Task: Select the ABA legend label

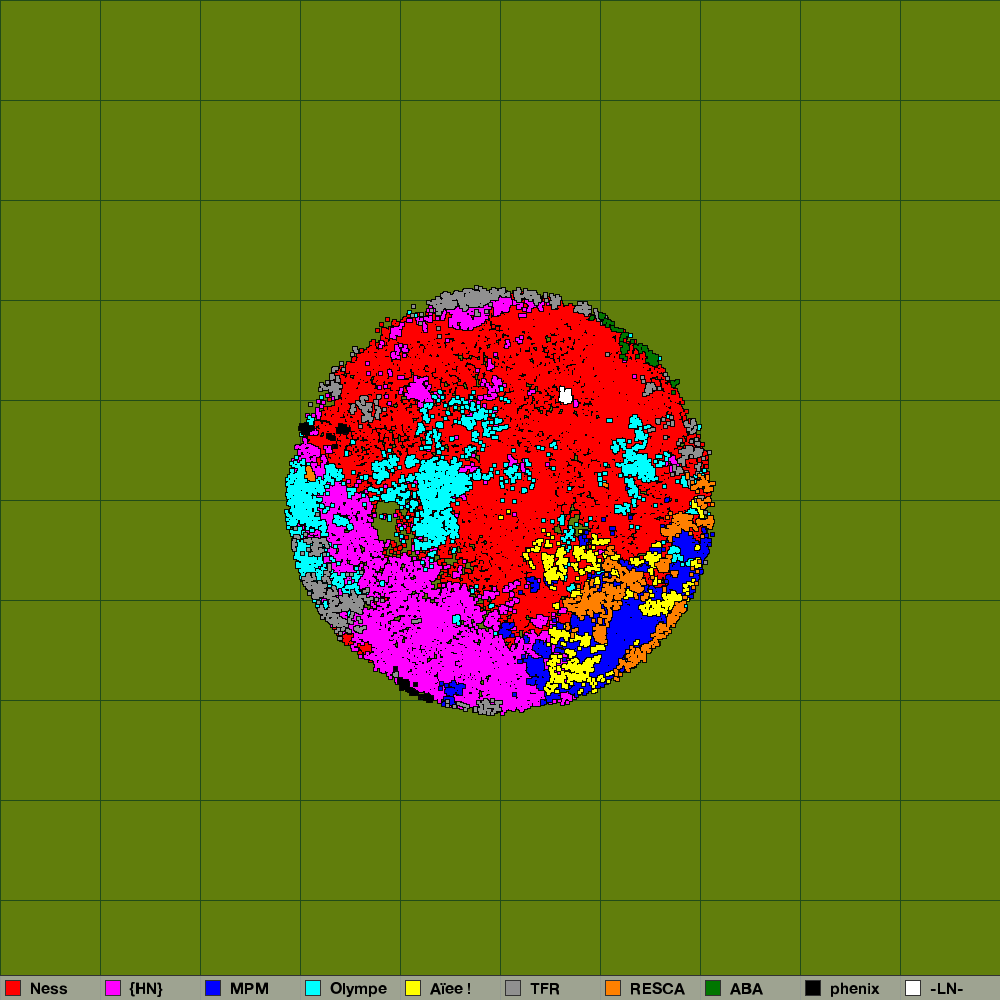Action: (746, 989)
